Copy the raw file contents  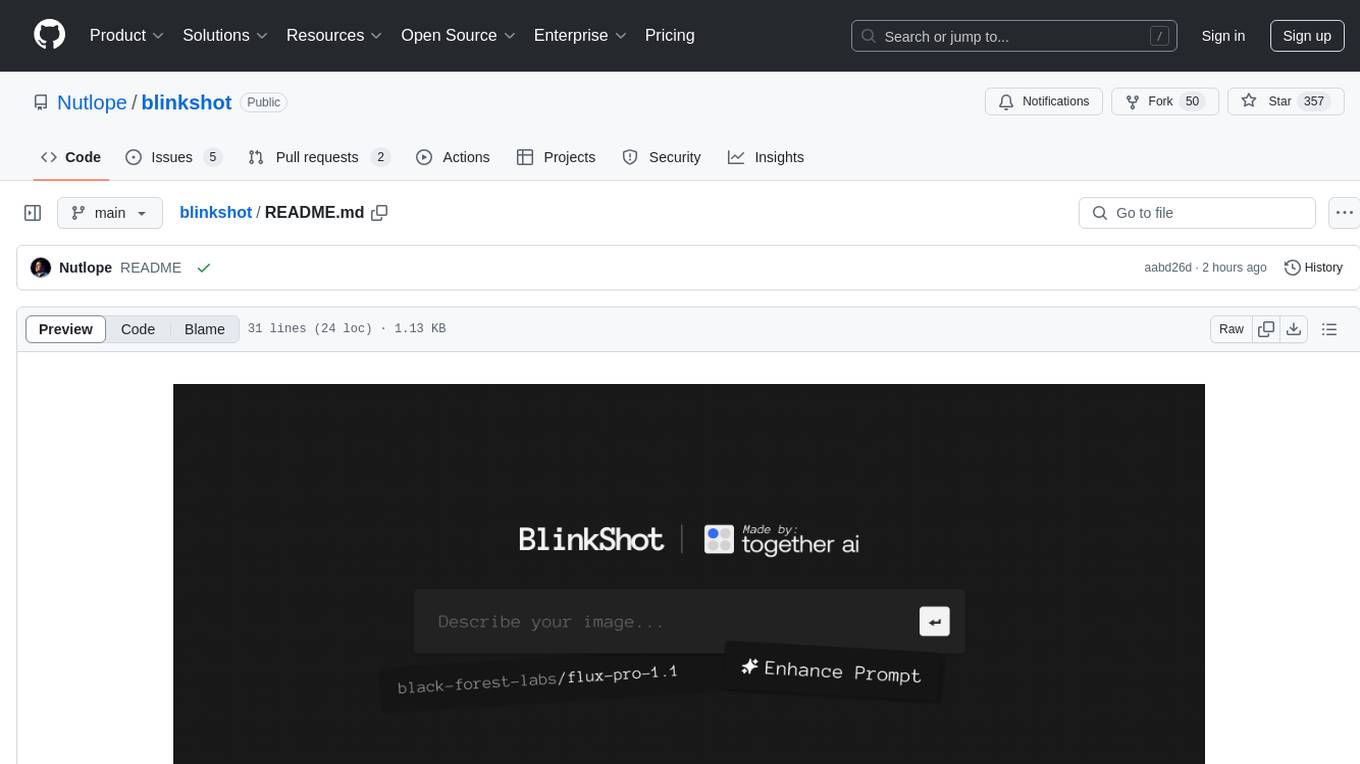(x=1266, y=329)
